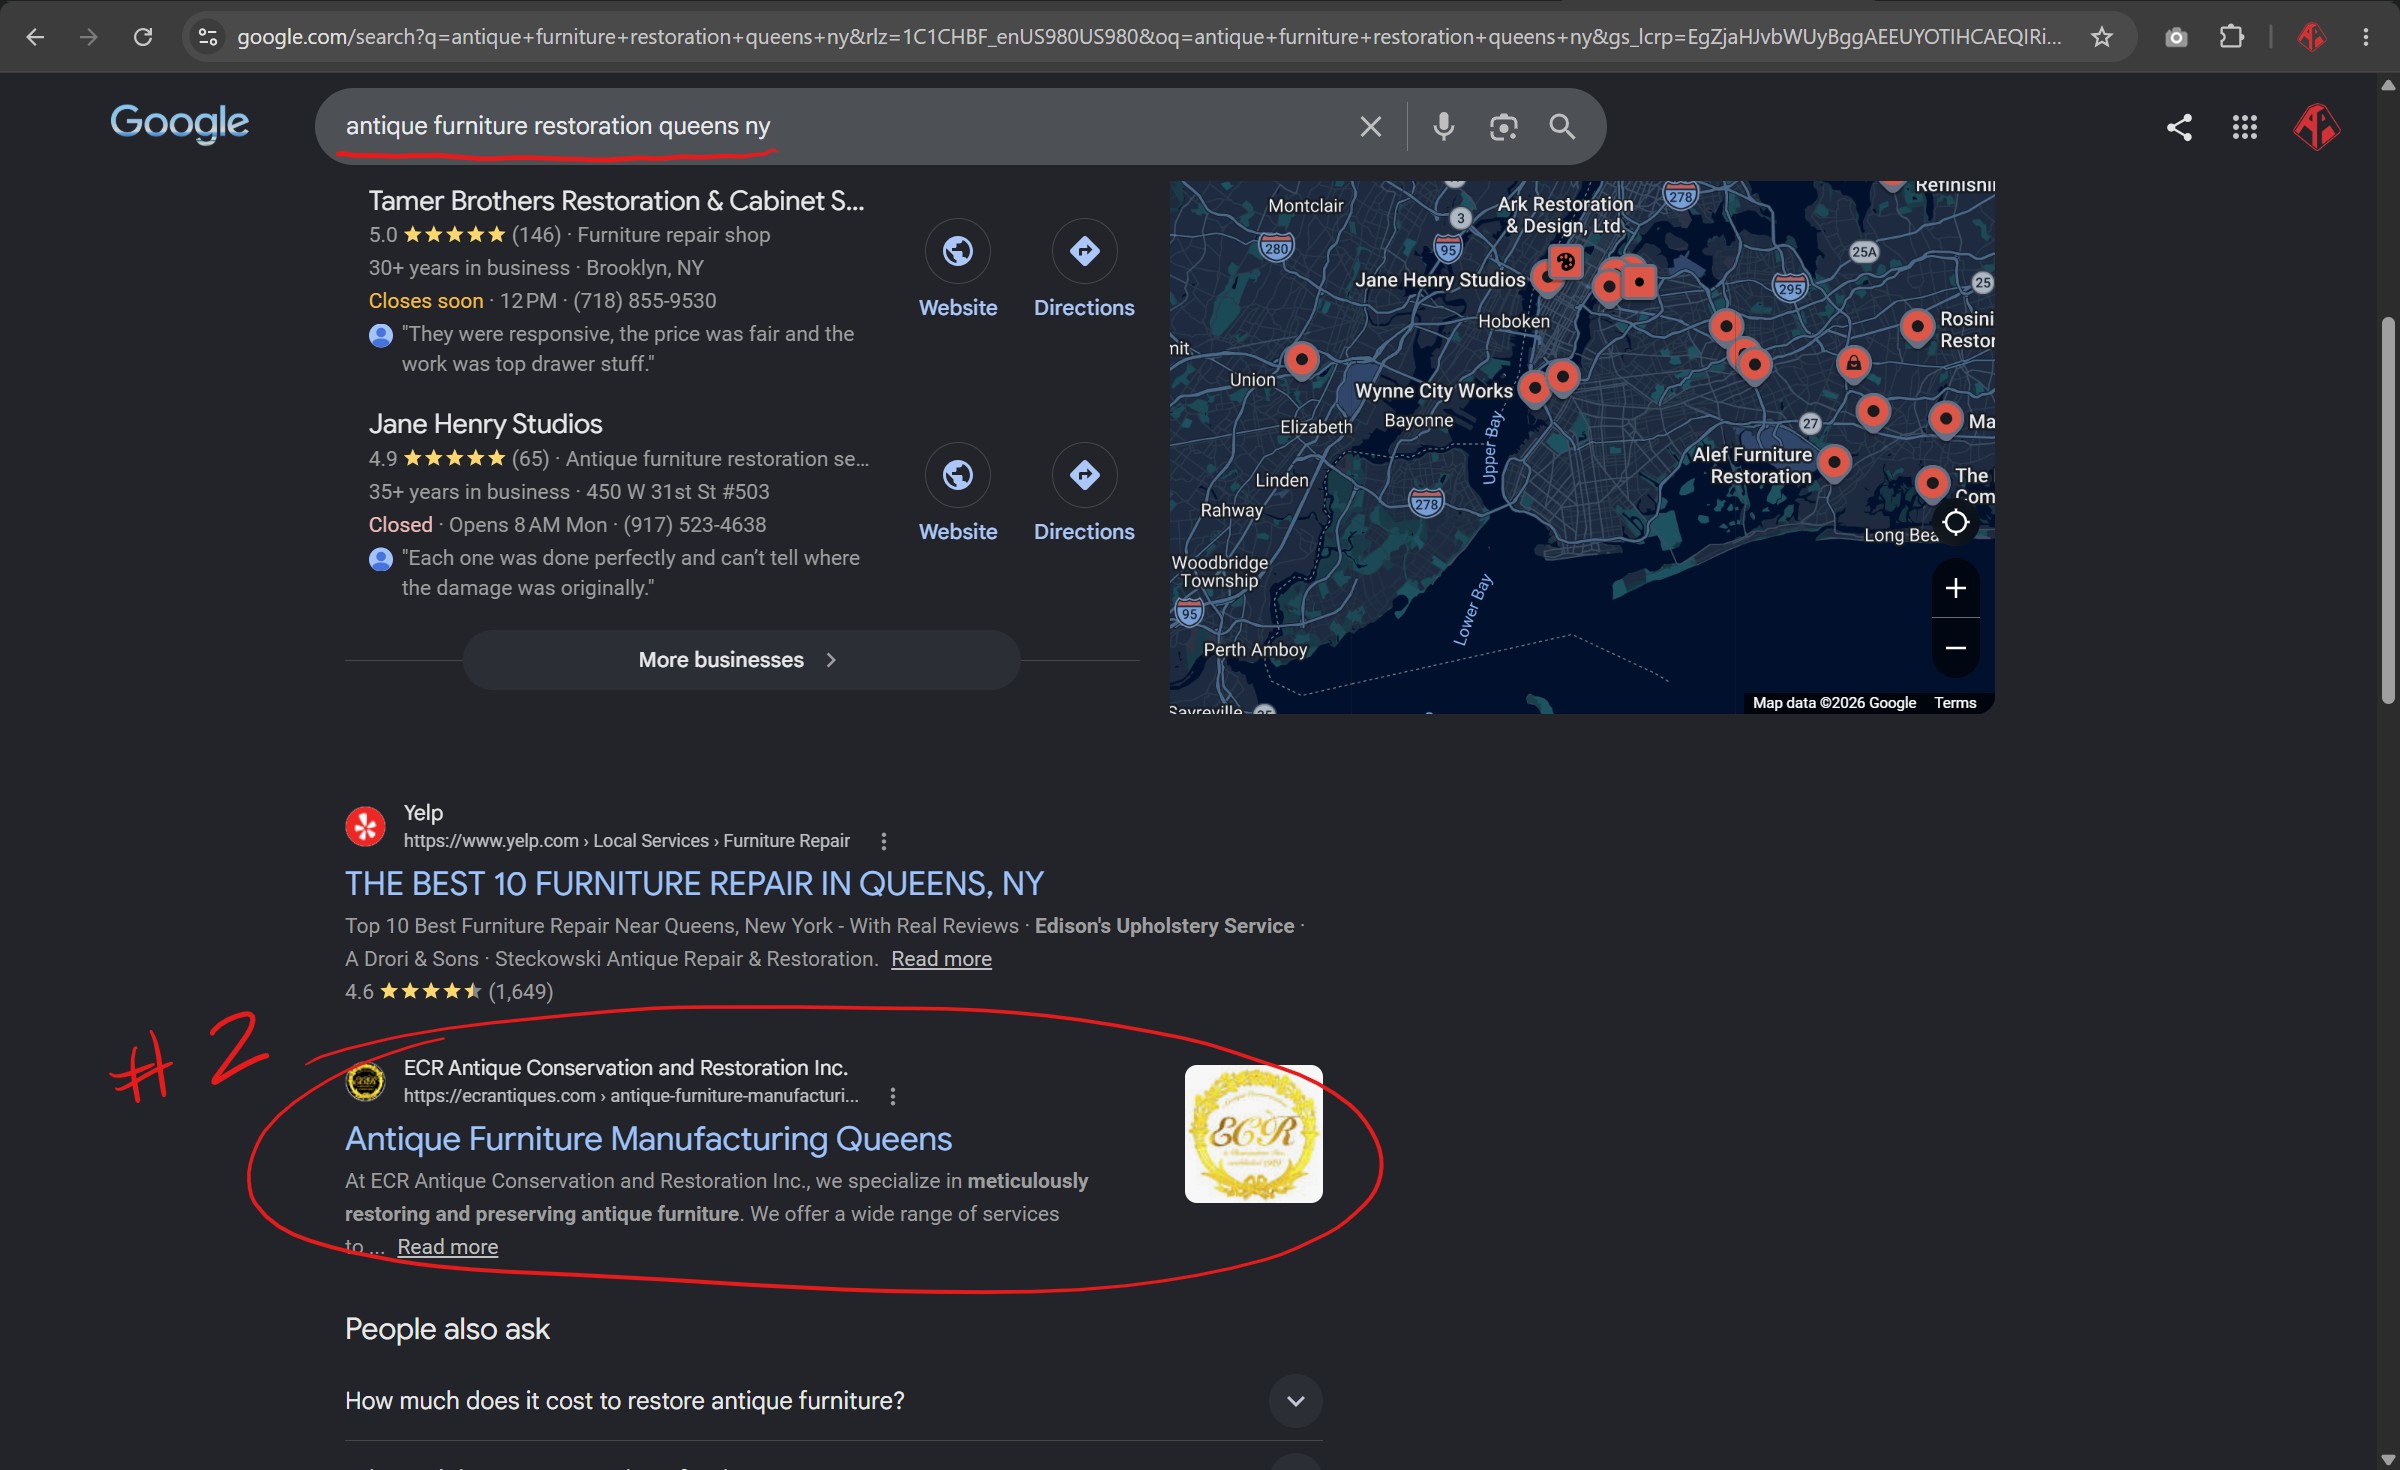Open map Terms link
Screen dimensions: 2400x1470
1955,703
